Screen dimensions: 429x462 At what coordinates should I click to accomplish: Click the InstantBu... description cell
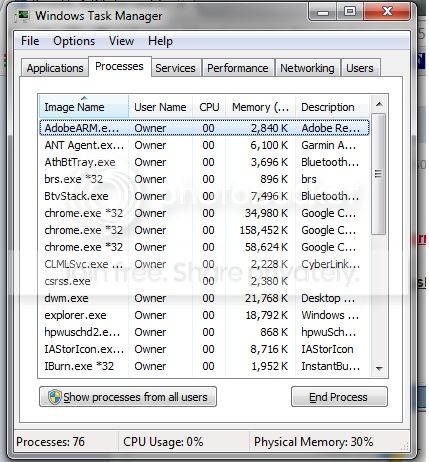330,366
